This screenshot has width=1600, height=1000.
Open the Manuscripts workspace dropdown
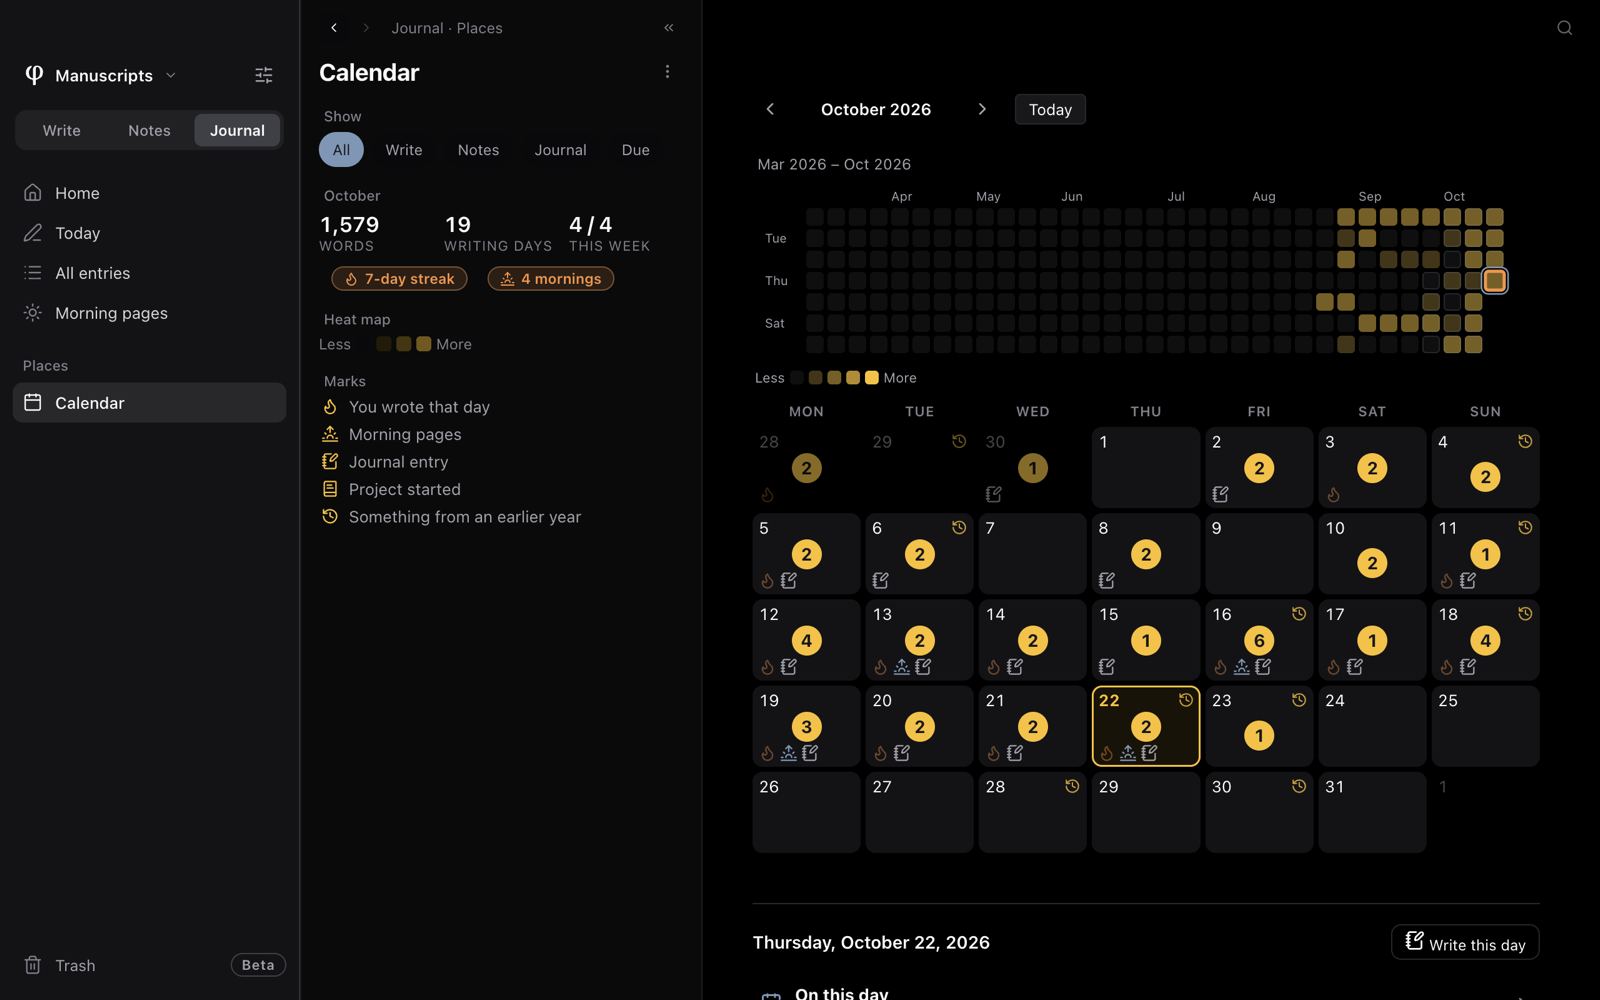pyautogui.click(x=101, y=75)
